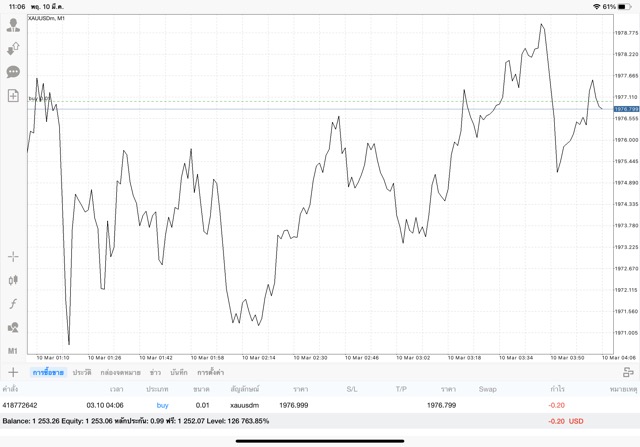Image resolution: width=640 pixels, height=447 pixels.
Task: Enable the crosshair cursor tool
Action: coord(13,257)
